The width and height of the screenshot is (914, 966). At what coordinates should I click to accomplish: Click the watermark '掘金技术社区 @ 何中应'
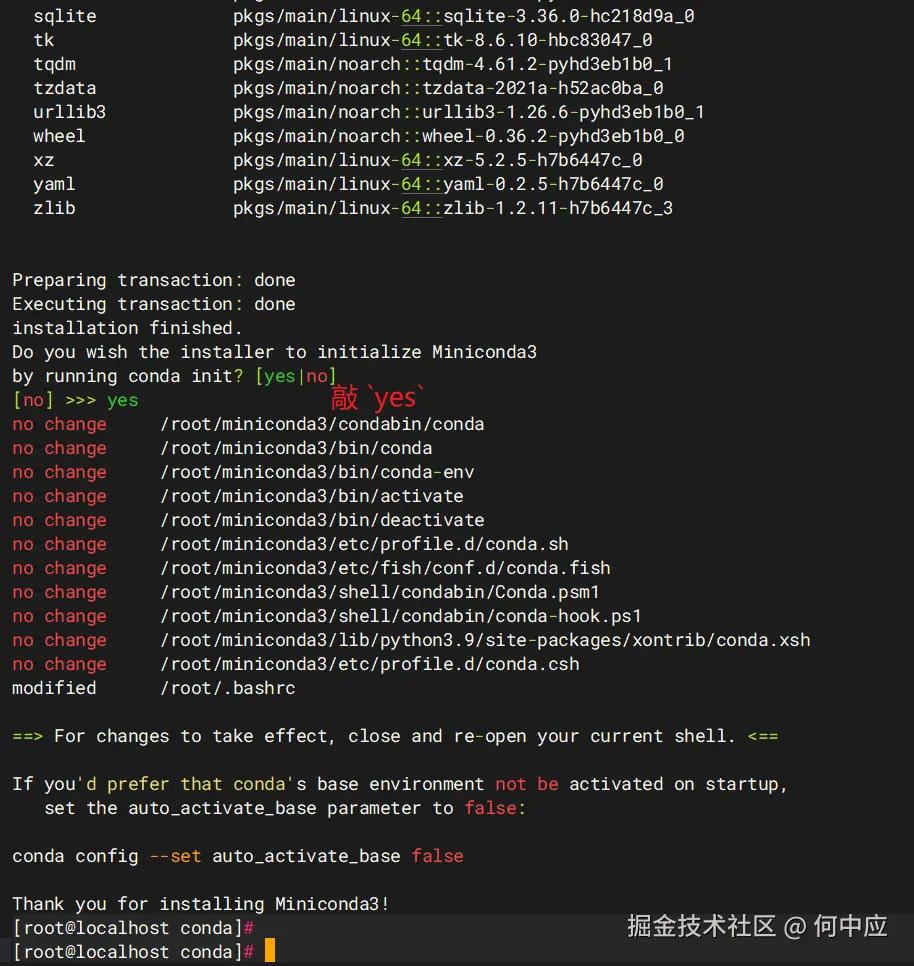(x=757, y=926)
